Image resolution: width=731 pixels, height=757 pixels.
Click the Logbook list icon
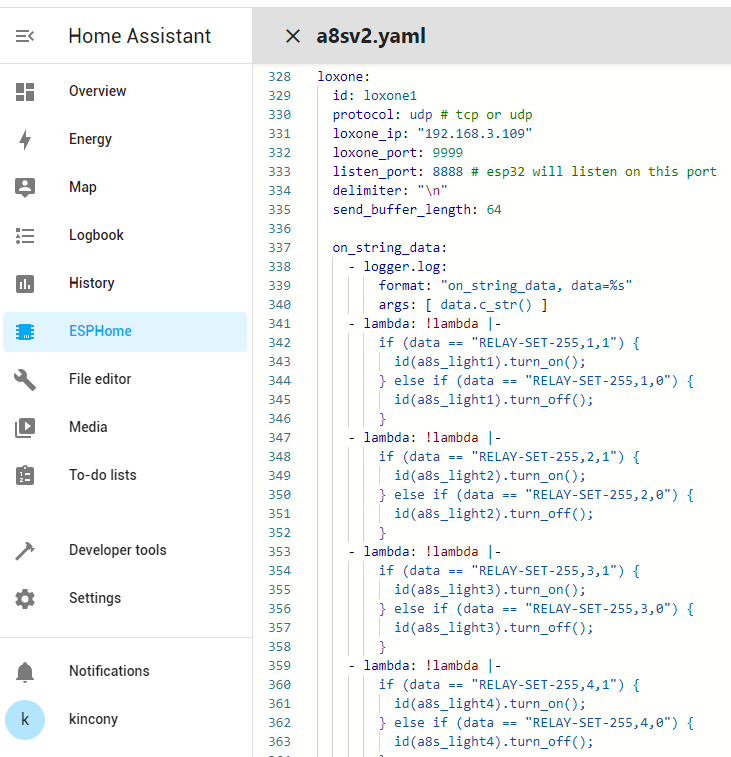click(x=25, y=236)
